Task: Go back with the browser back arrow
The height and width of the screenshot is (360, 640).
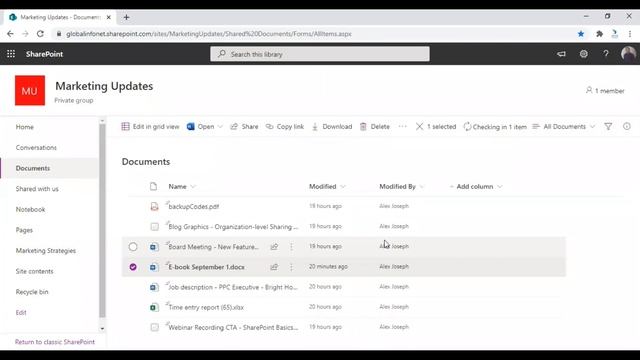Action: coord(10,34)
